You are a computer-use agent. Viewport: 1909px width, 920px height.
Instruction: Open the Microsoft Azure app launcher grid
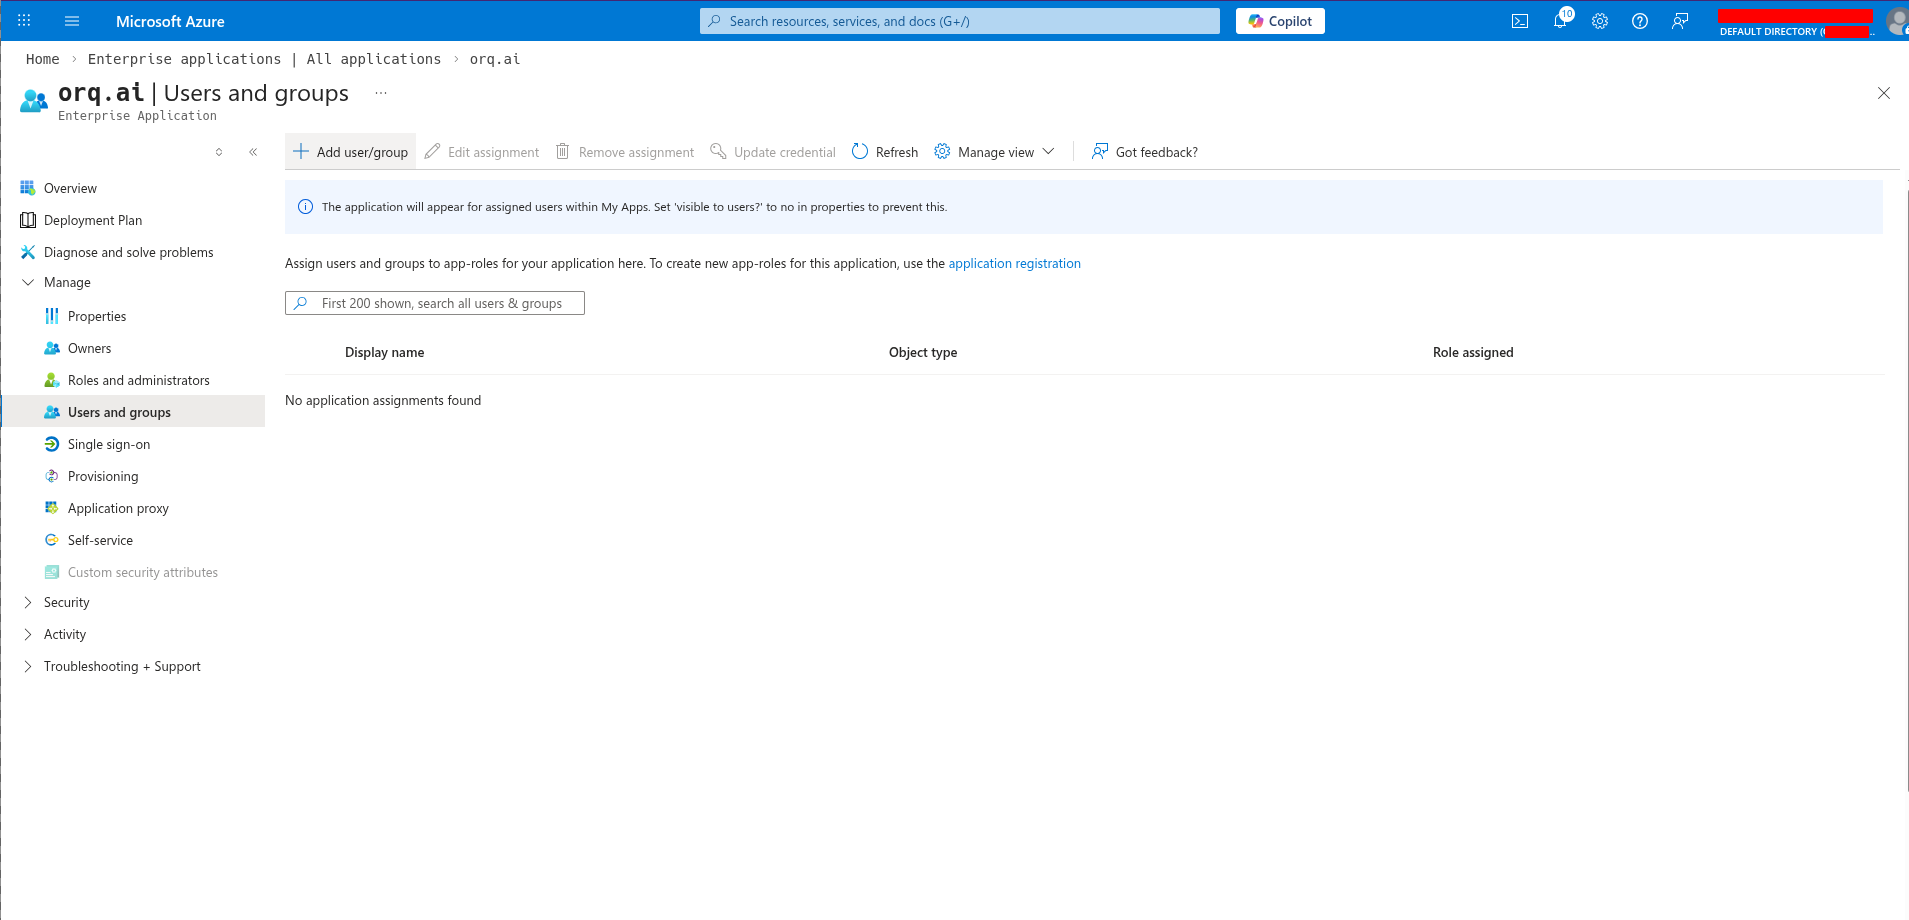pyautogui.click(x=23, y=20)
